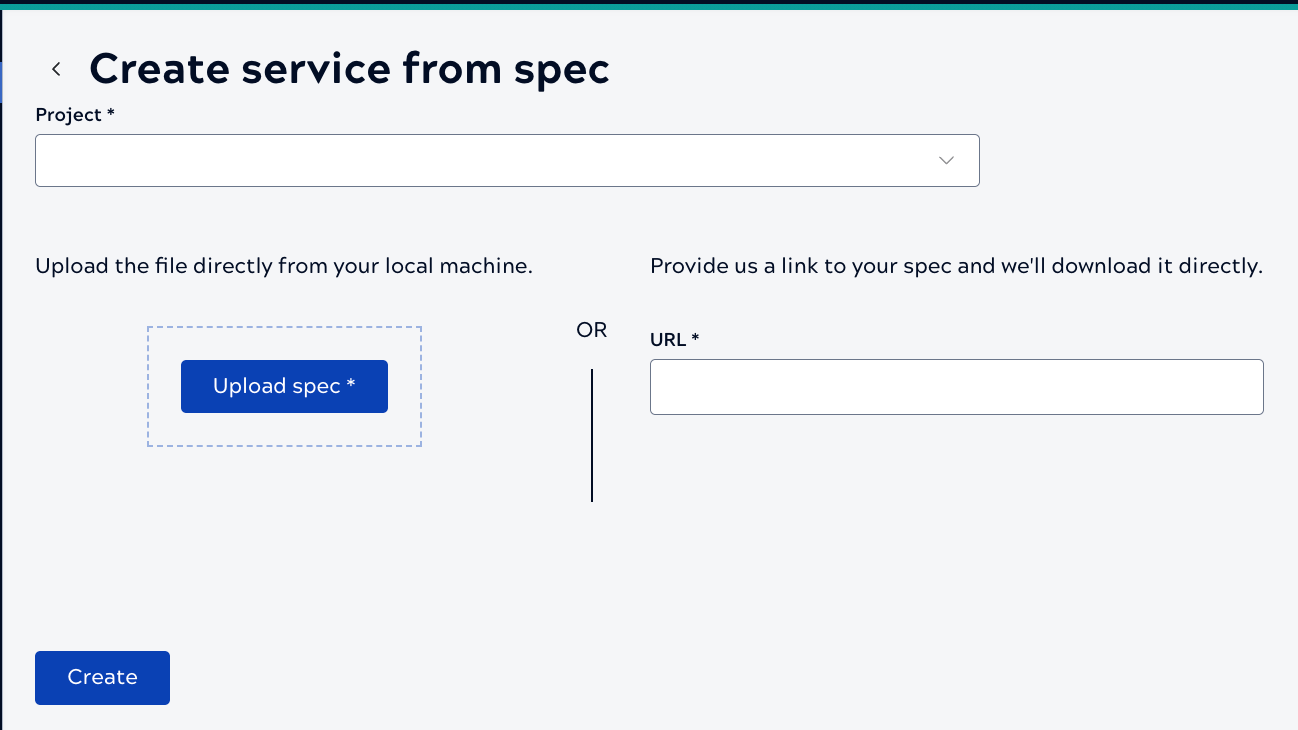Click the back chevron icon beside the title
The height and width of the screenshot is (730, 1298).
pyautogui.click(x=56, y=68)
